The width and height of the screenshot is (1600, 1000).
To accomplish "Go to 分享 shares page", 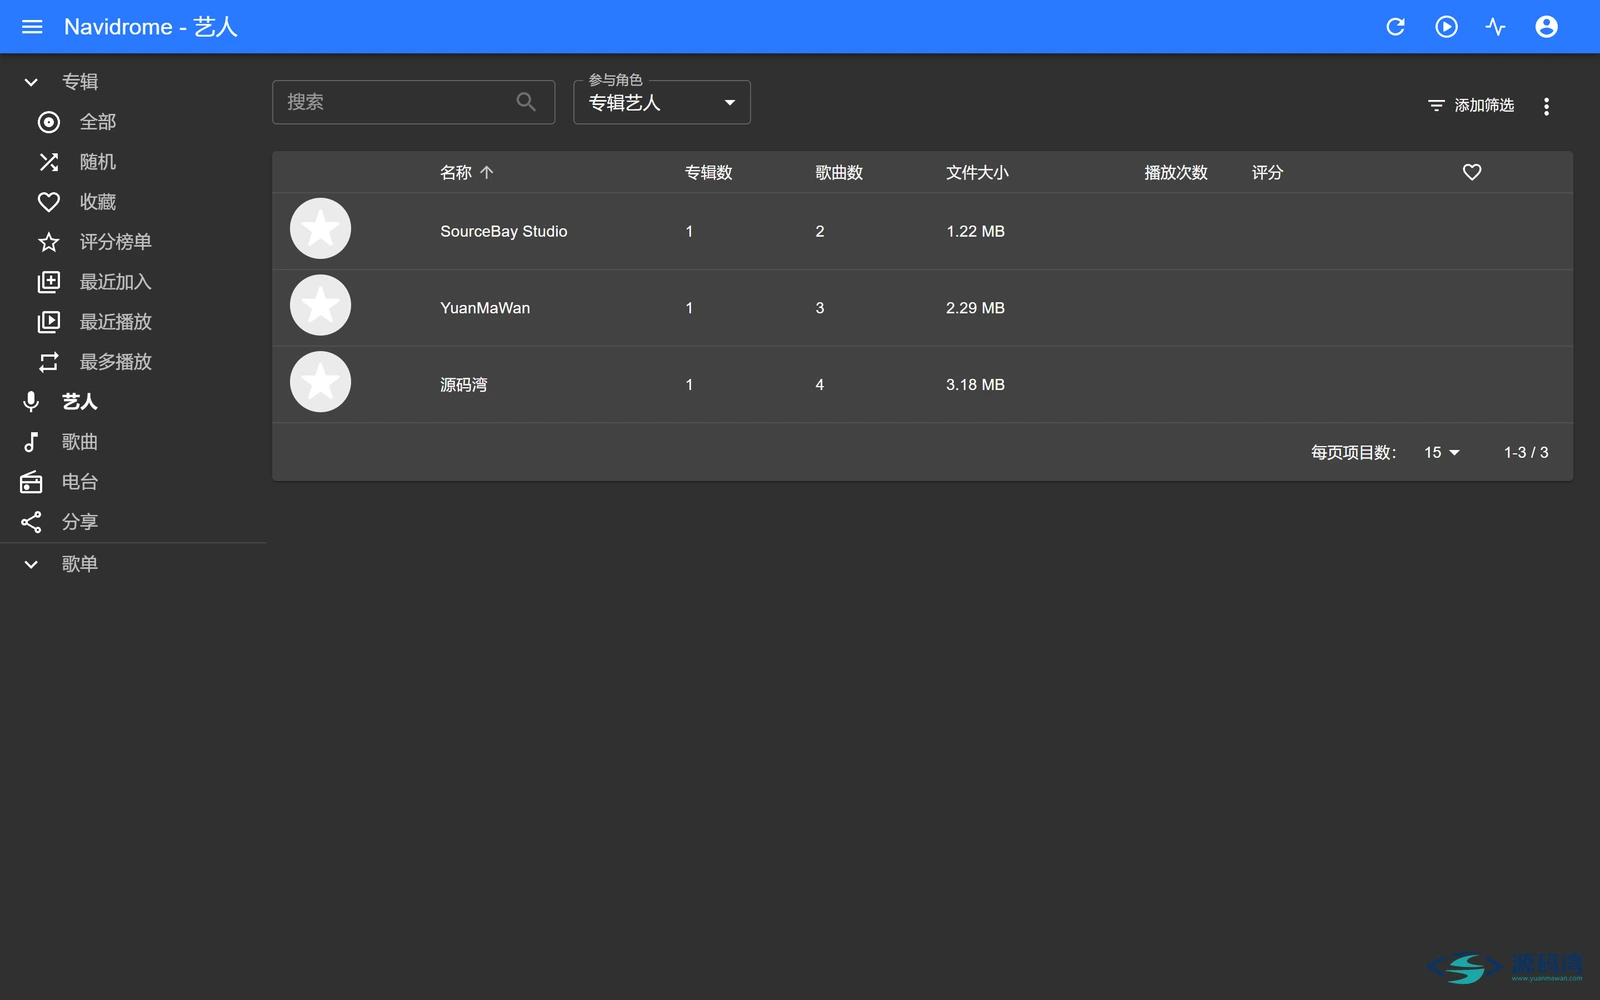I will [x=79, y=522].
